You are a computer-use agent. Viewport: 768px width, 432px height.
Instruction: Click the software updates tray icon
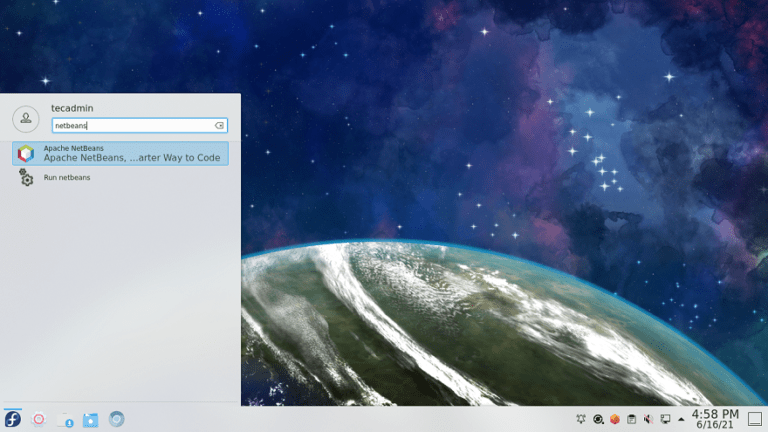click(598, 419)
